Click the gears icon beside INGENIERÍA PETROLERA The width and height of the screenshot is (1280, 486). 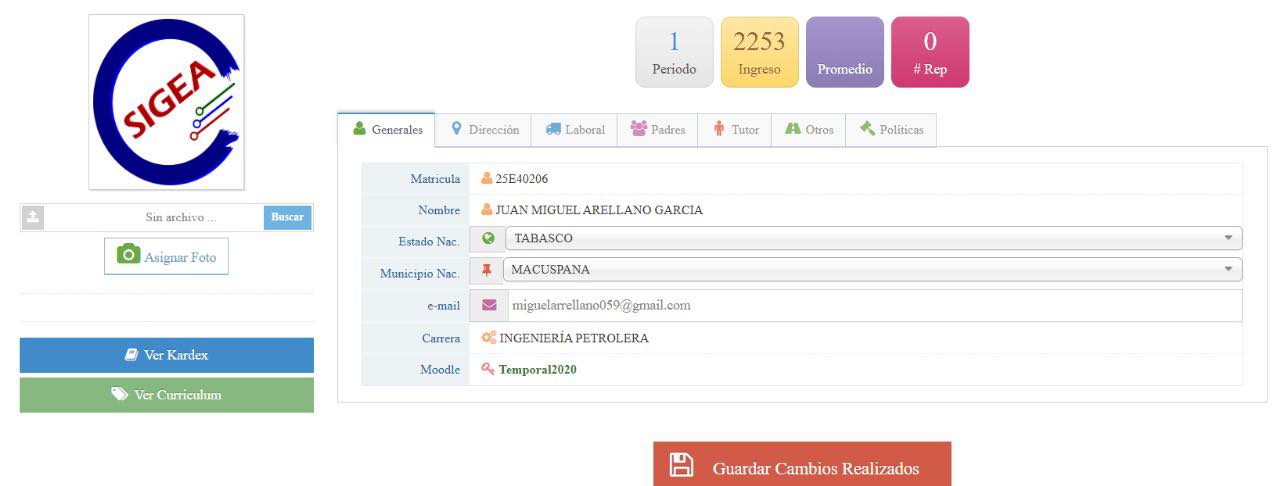tap(489, 338)
